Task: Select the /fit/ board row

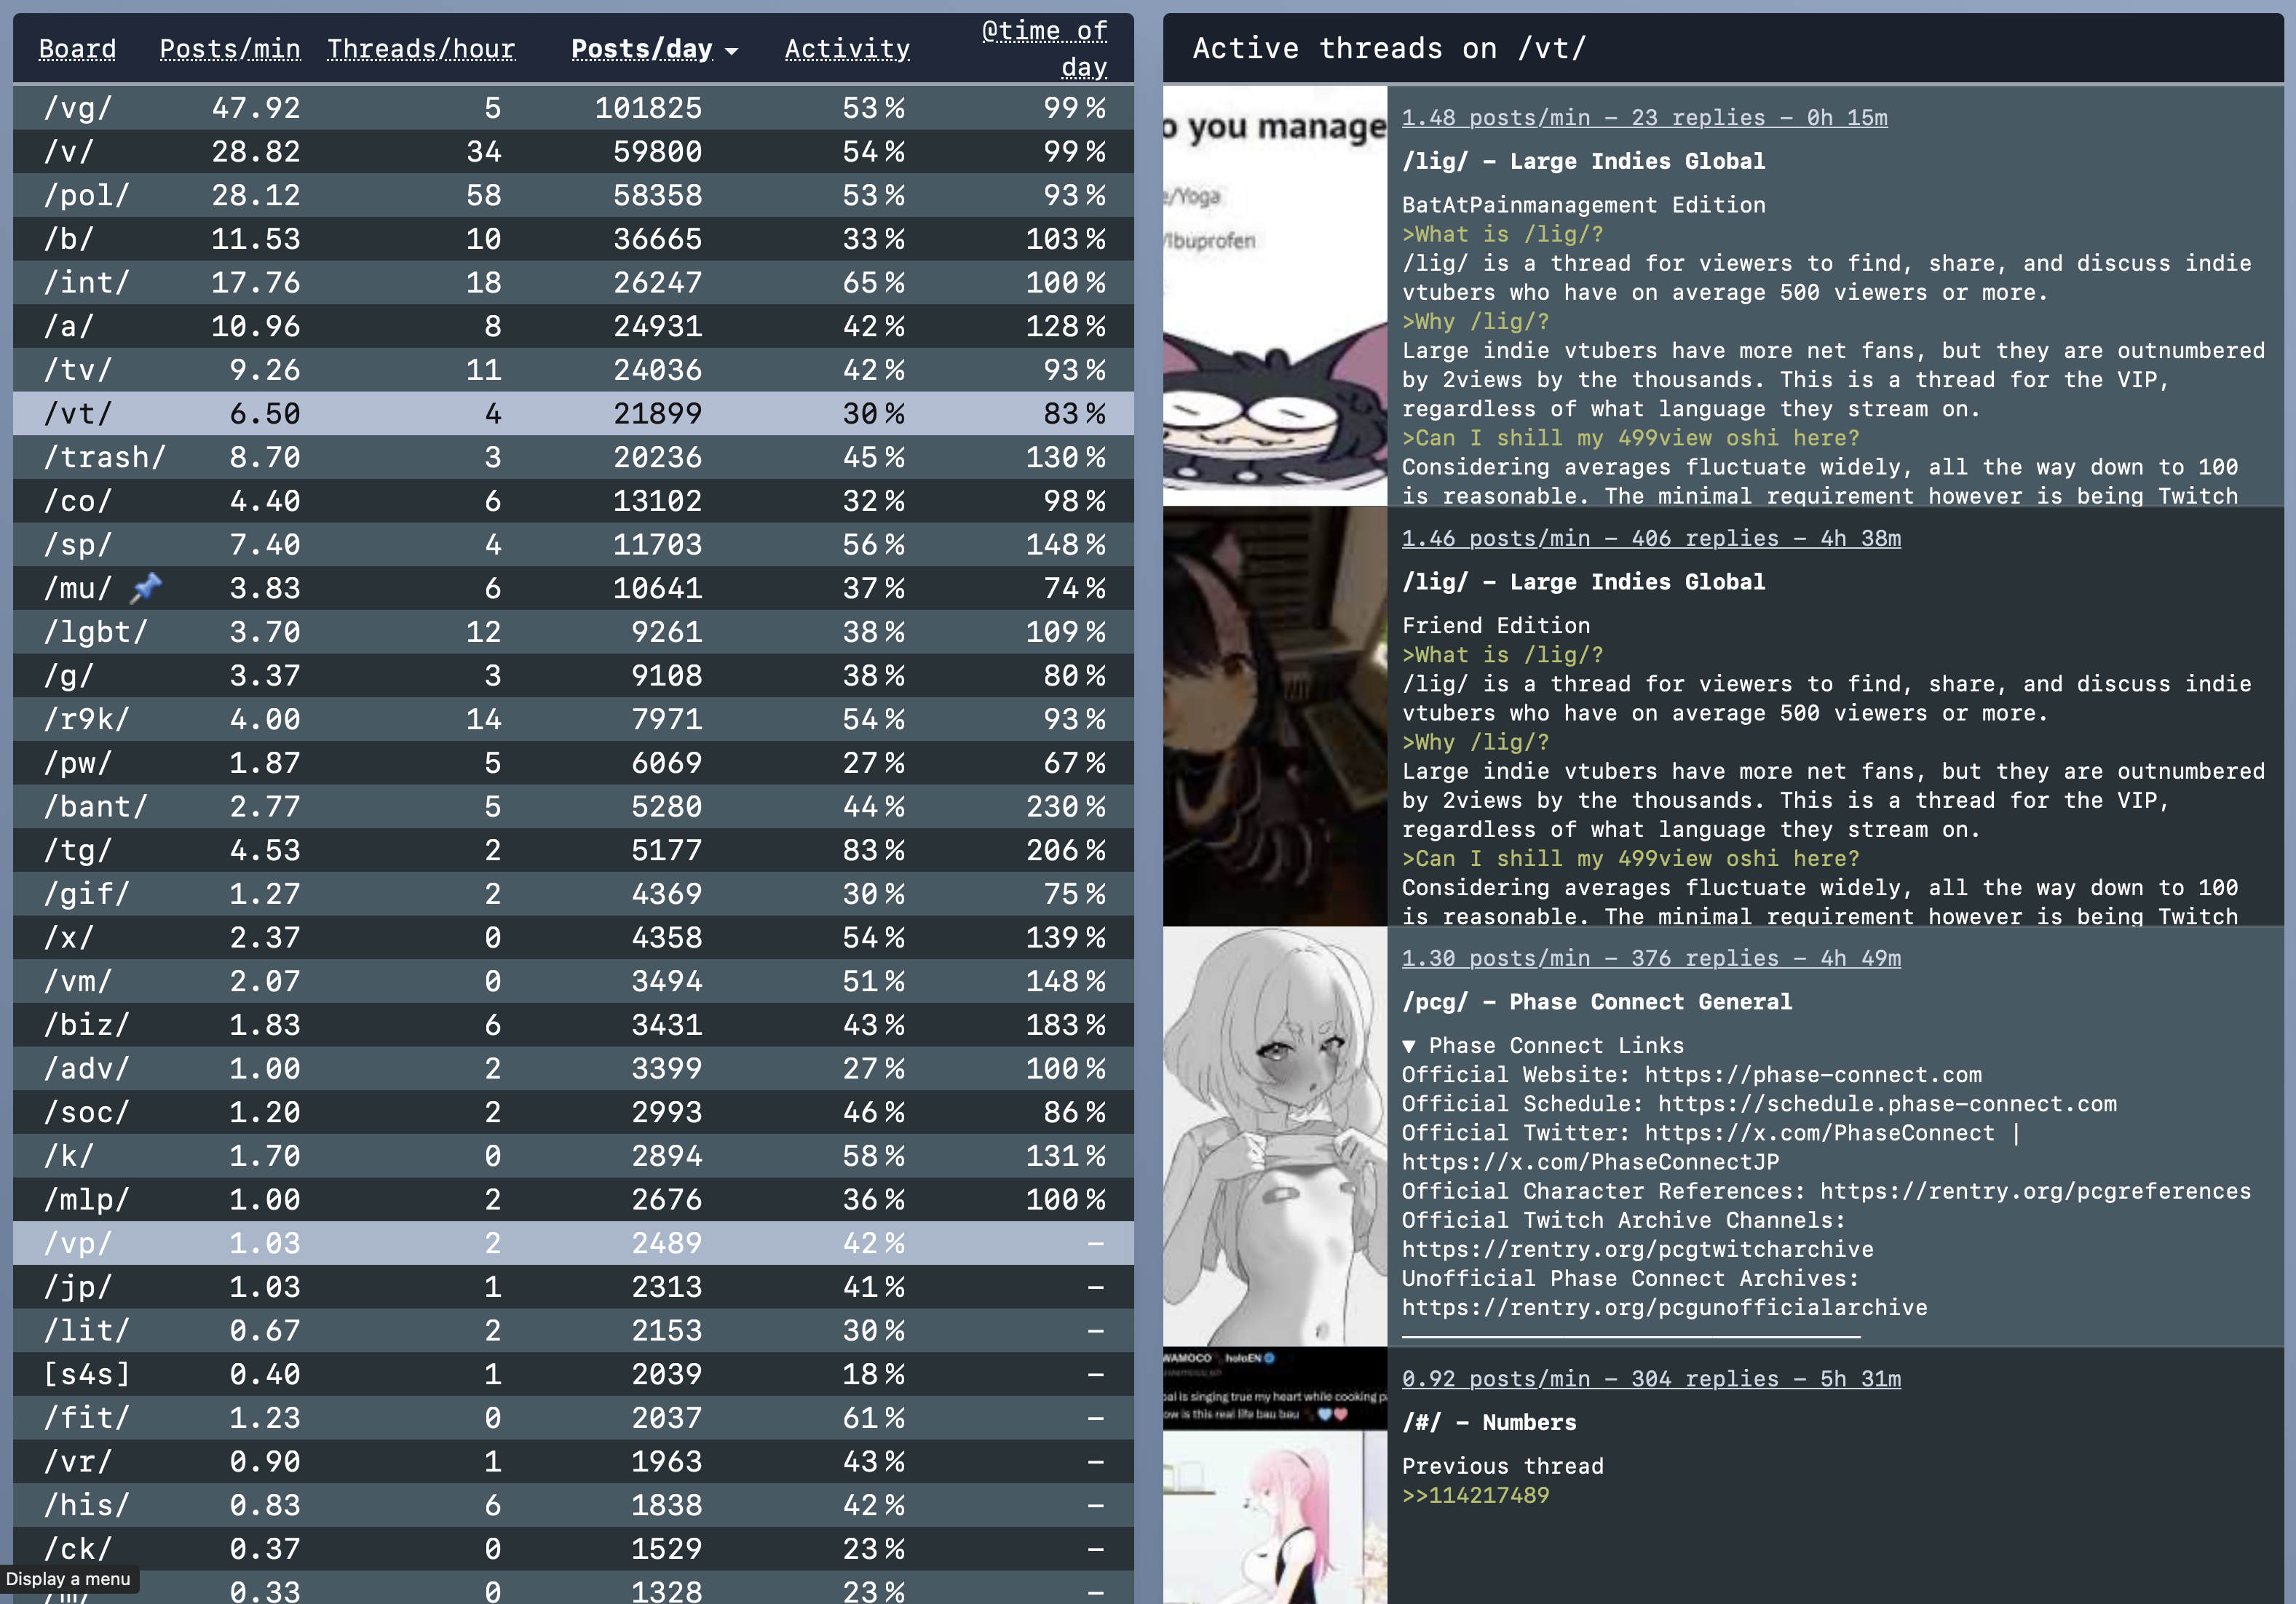Action: pos(573,1418)
